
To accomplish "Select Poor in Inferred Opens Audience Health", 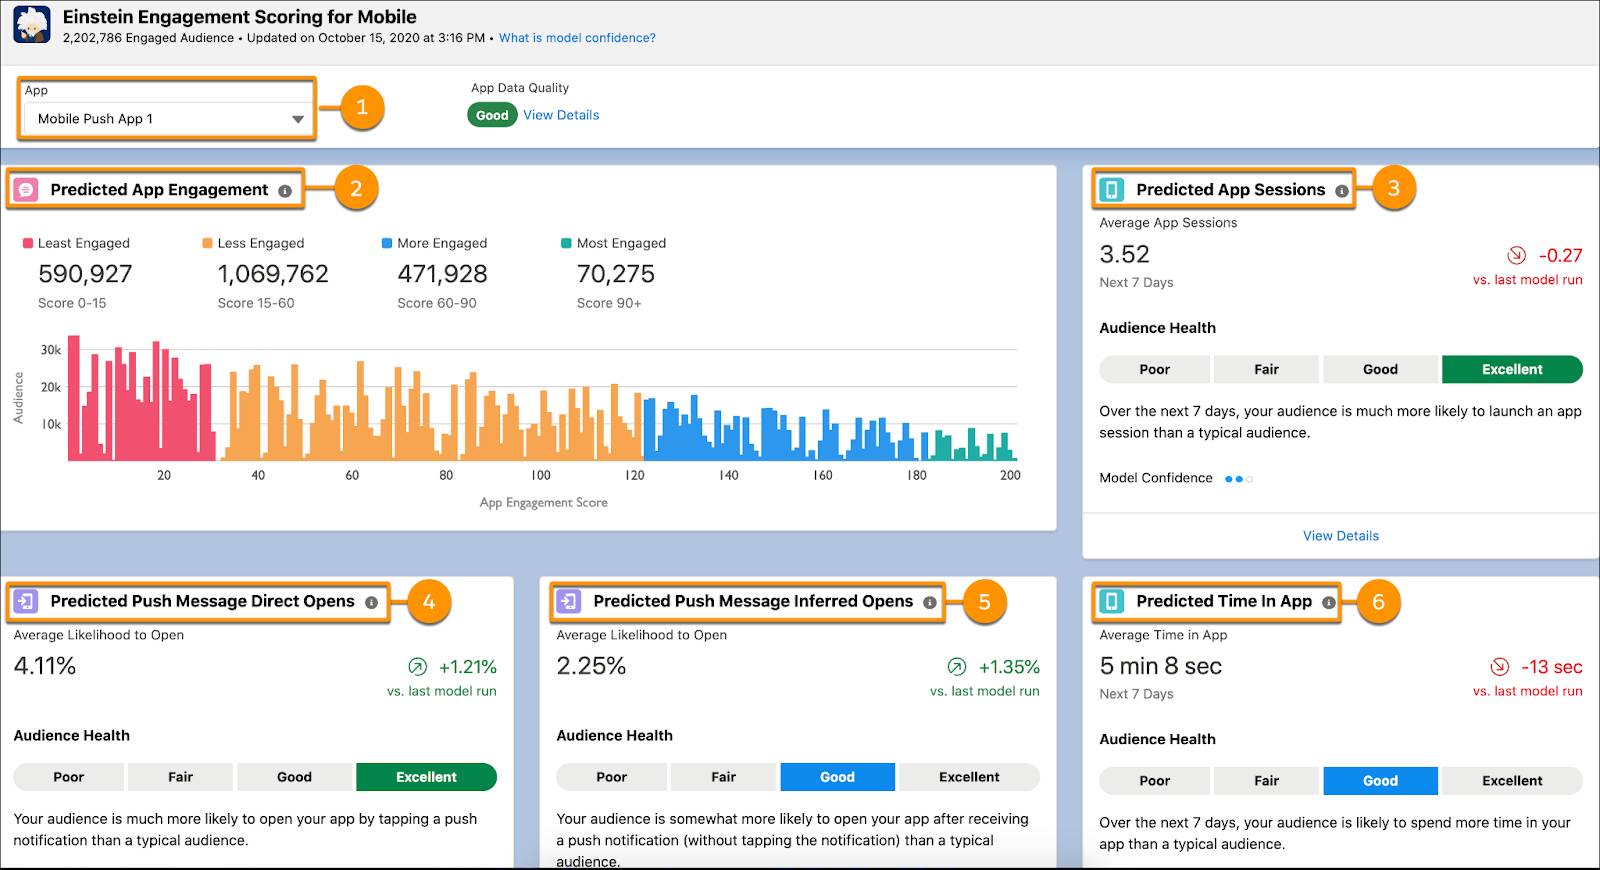I will [611, 777].
